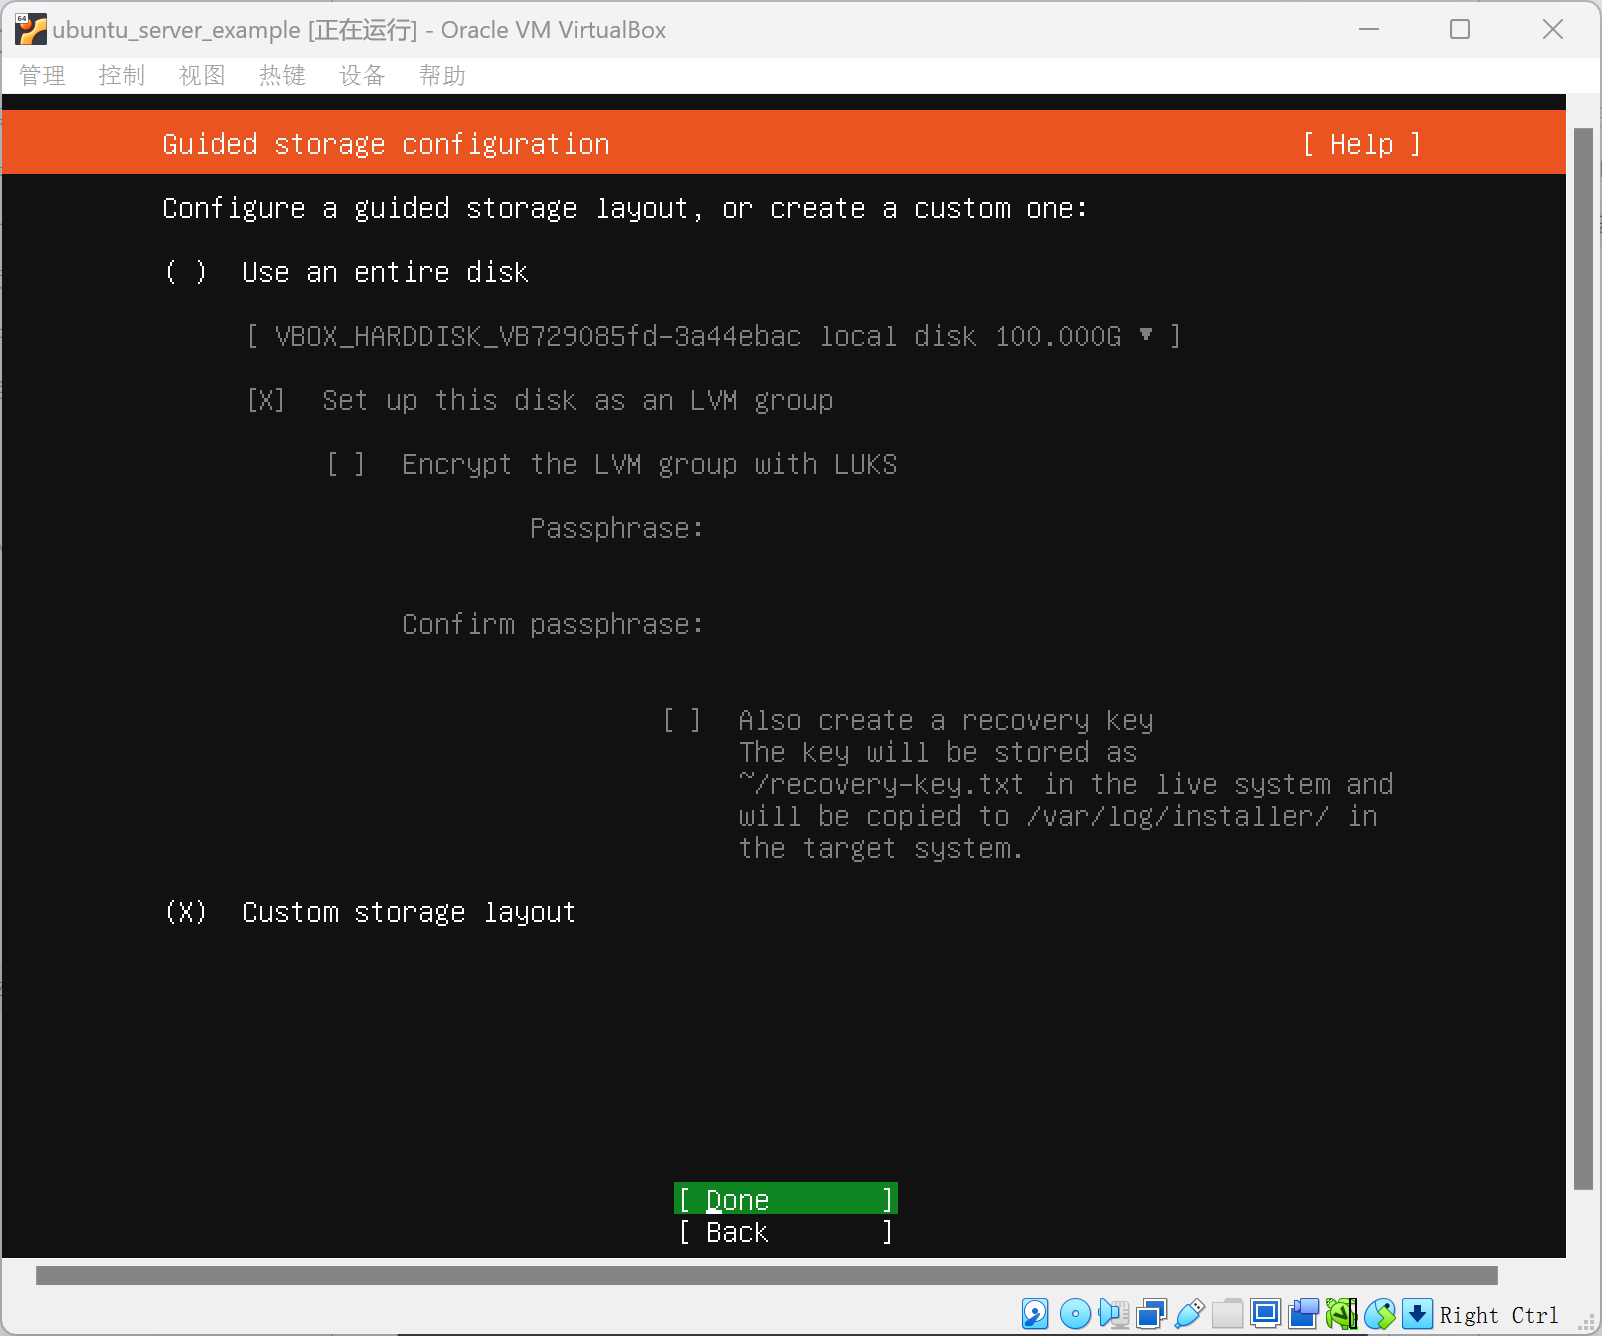Uncheck Set up this disk as LVM group
The image size is (1602, 1336).
click(x=266, y=400)
